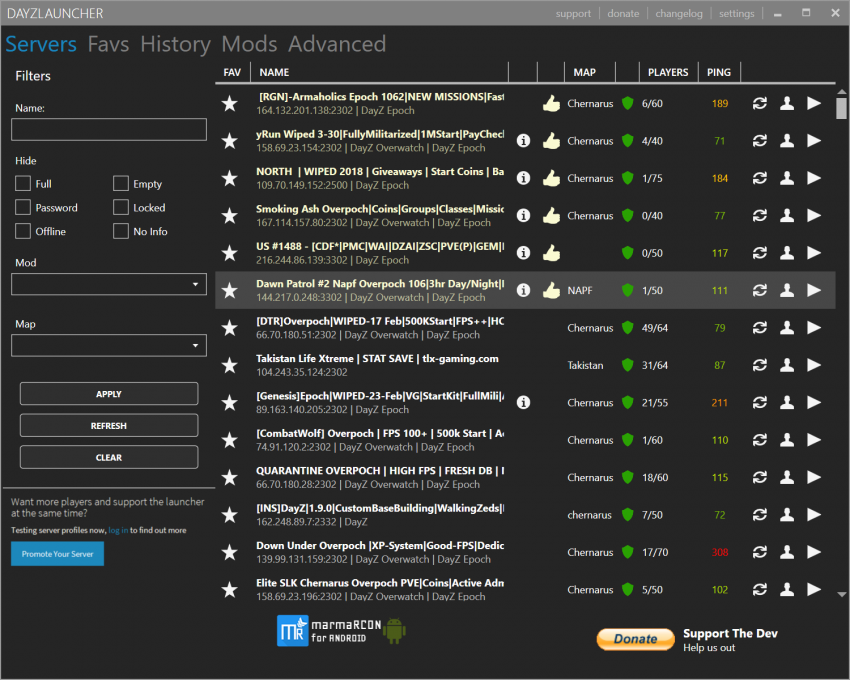This screenshot has height=680, width=850.
Task: Toggle the Hide Locked checkbox
Action: [121, 207]
